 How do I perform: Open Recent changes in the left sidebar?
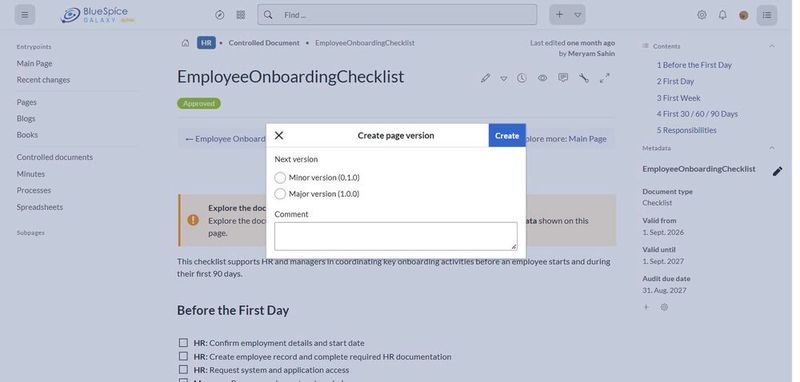click(x=43, y=80)
